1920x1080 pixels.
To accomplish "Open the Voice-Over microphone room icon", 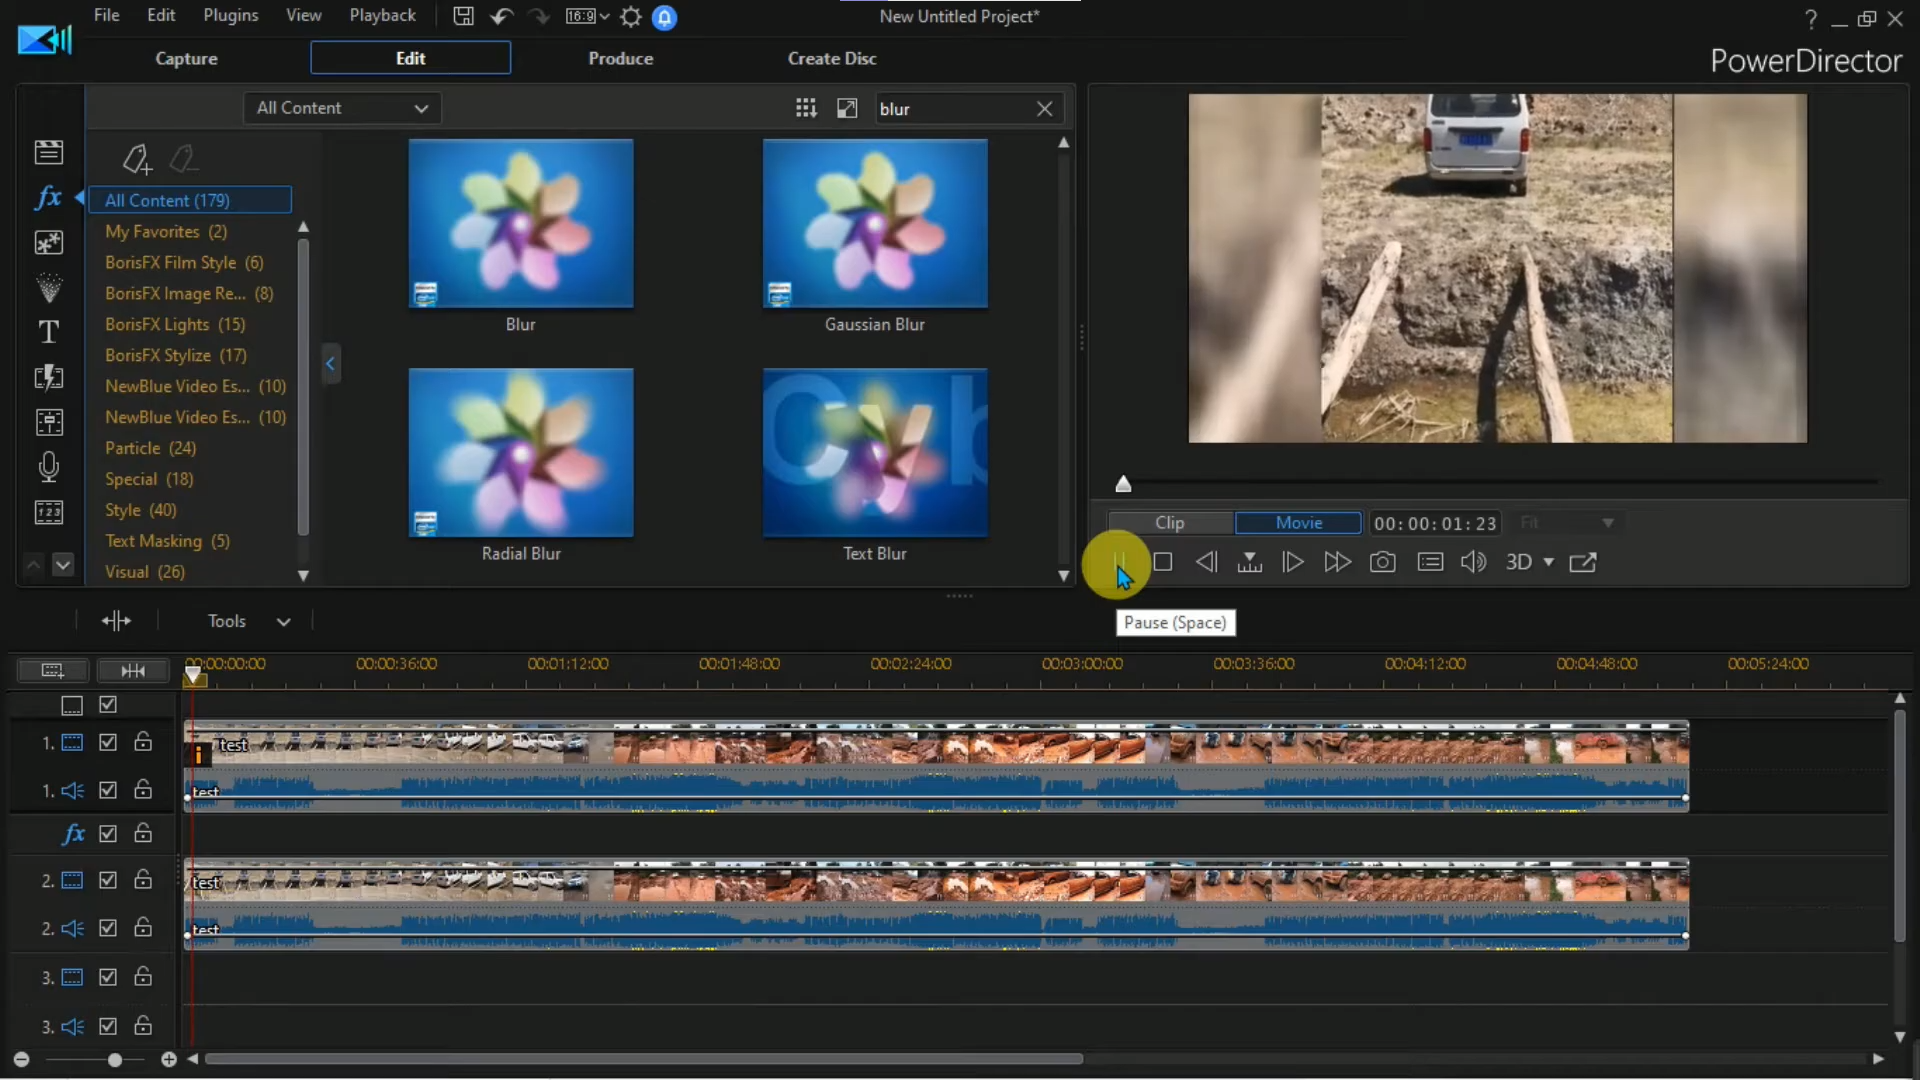I will (x=48, y=467).
